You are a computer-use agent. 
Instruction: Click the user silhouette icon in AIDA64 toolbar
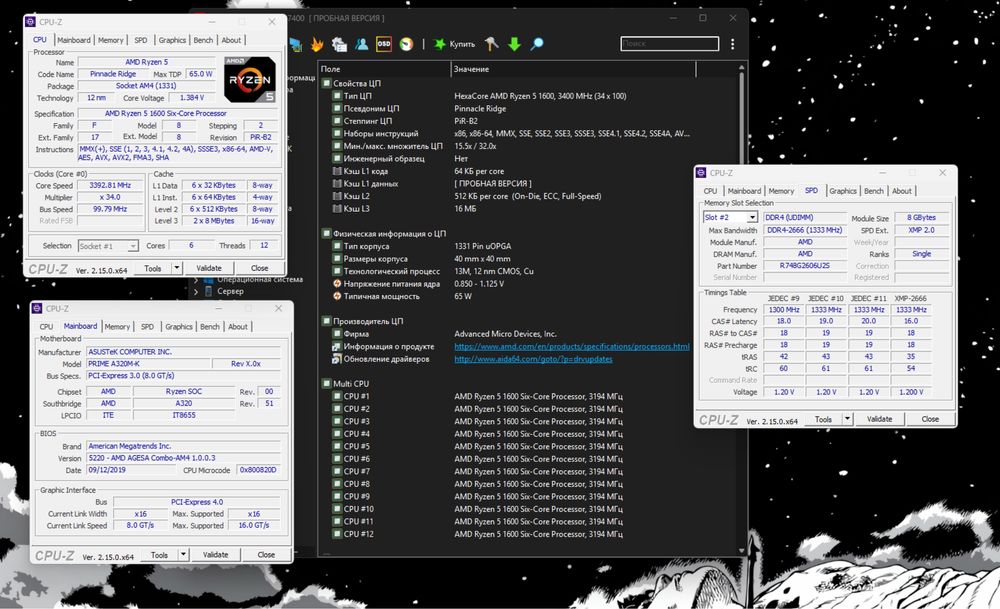point(362,44)
